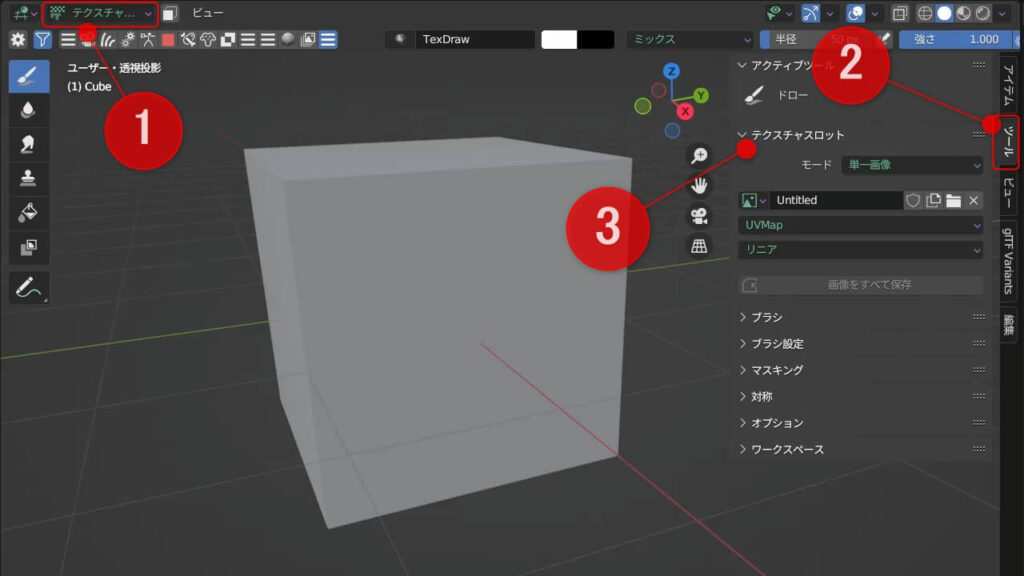Switch to the ビュー sidebar tab

click(1008, 193)
